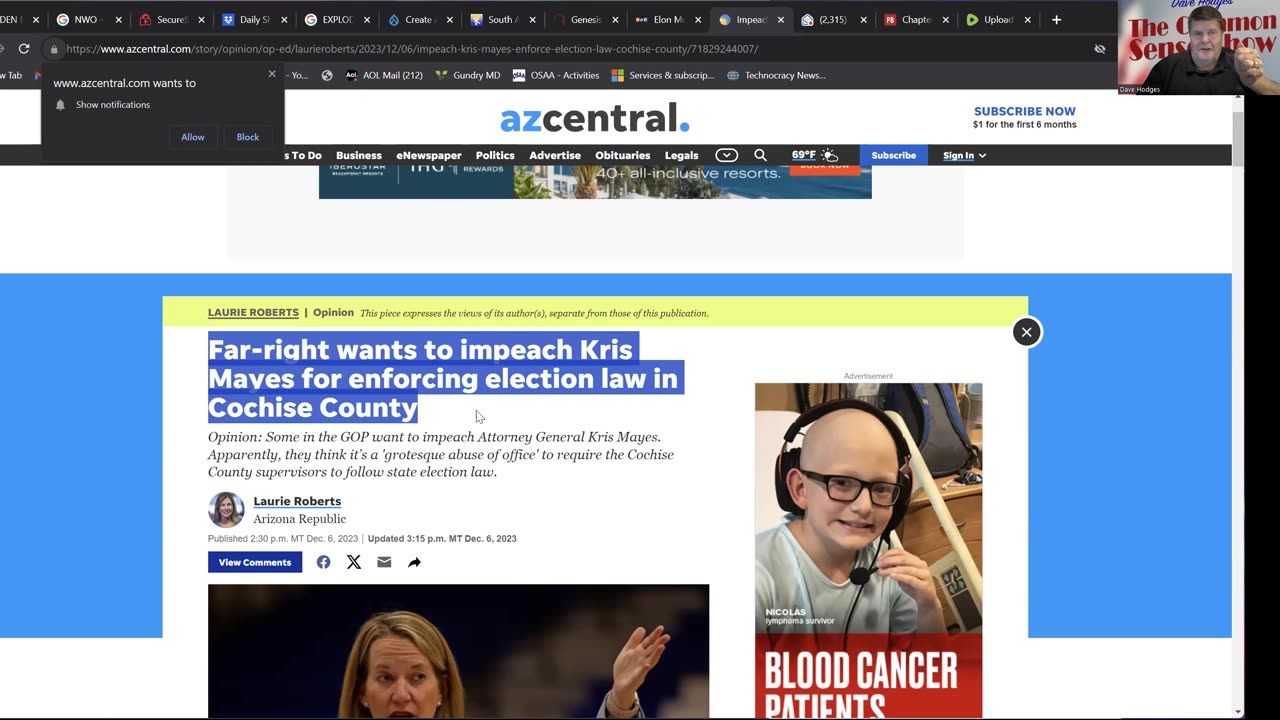Expand the Sign In dropdown
This screenshot has width=1280, height=720.
[964, 155]
